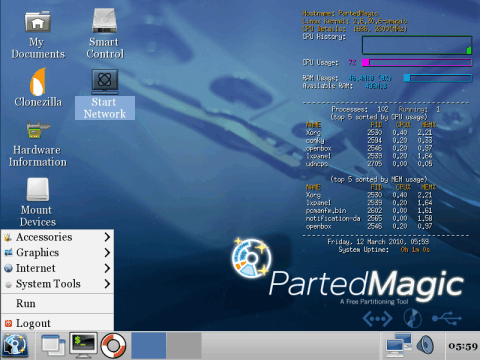Click the Parted Magic start menu button
The width and height of the screenshot is (480, 360).
15,345
